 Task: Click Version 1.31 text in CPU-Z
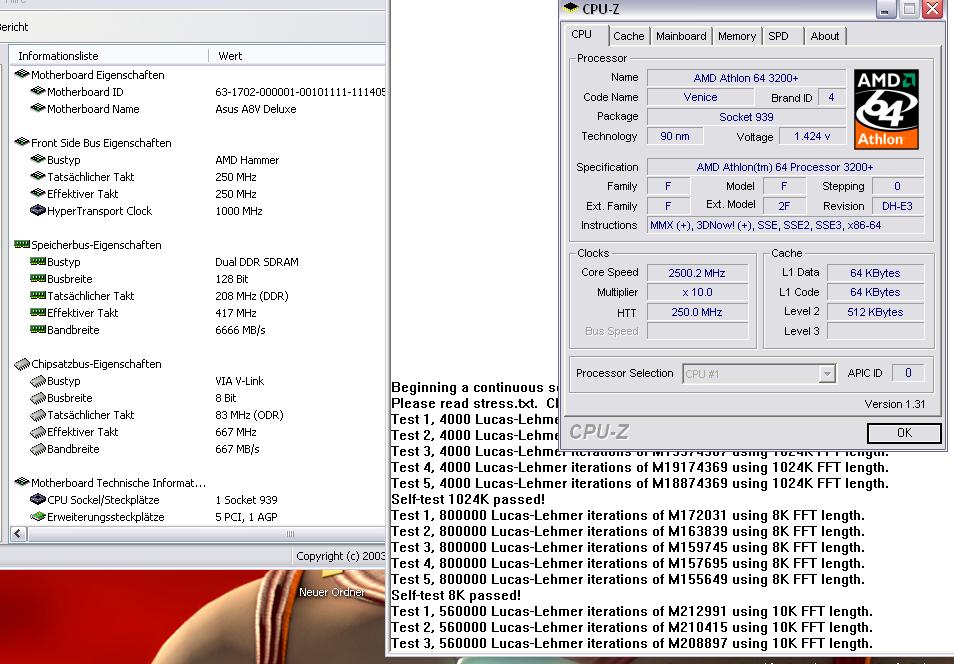894,404
